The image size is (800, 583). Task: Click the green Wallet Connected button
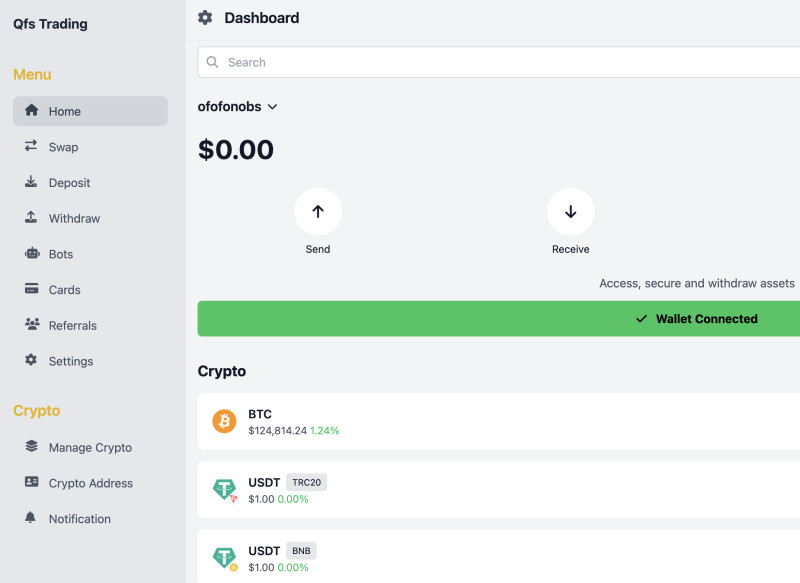pyautogui.click(x=499, y=319)
